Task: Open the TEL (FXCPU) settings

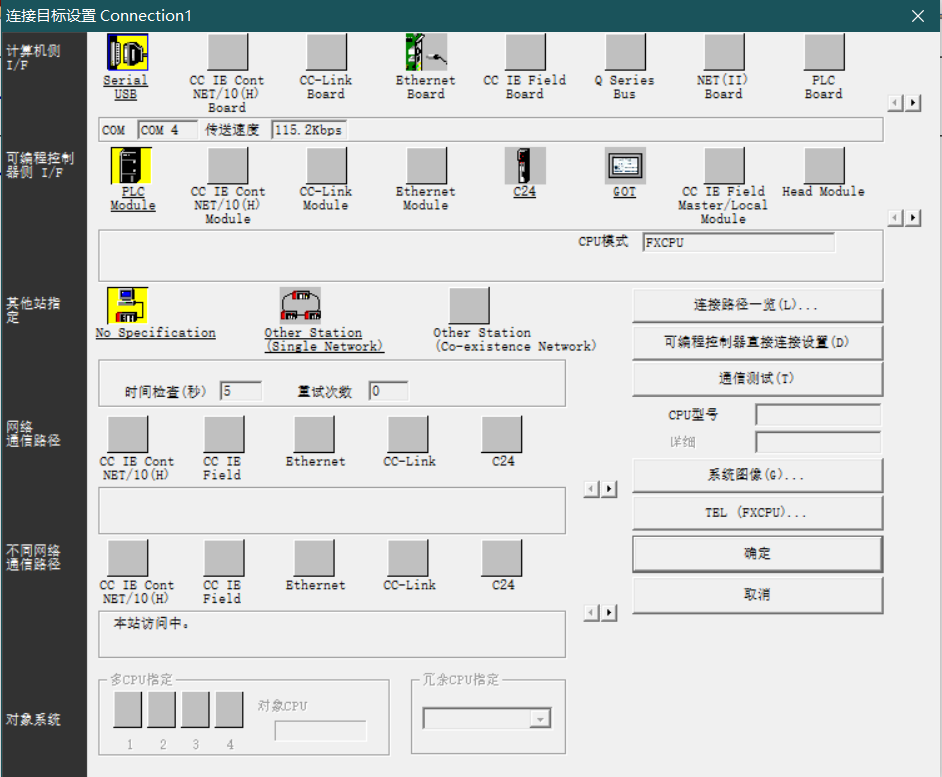Action: click(757, 512)
